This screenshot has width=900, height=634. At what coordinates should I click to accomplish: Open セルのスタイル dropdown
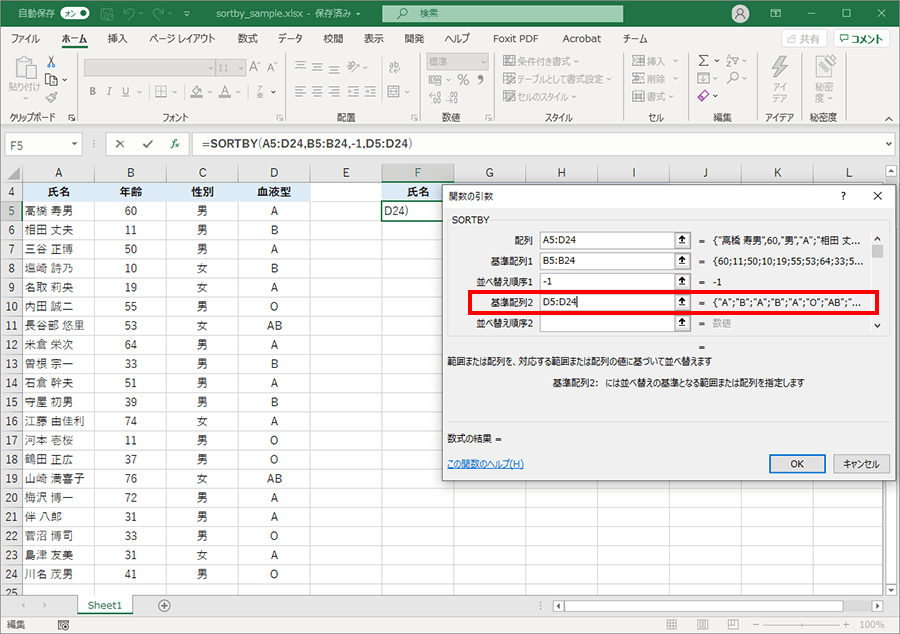pyautogui.click(x=540, y=96)
